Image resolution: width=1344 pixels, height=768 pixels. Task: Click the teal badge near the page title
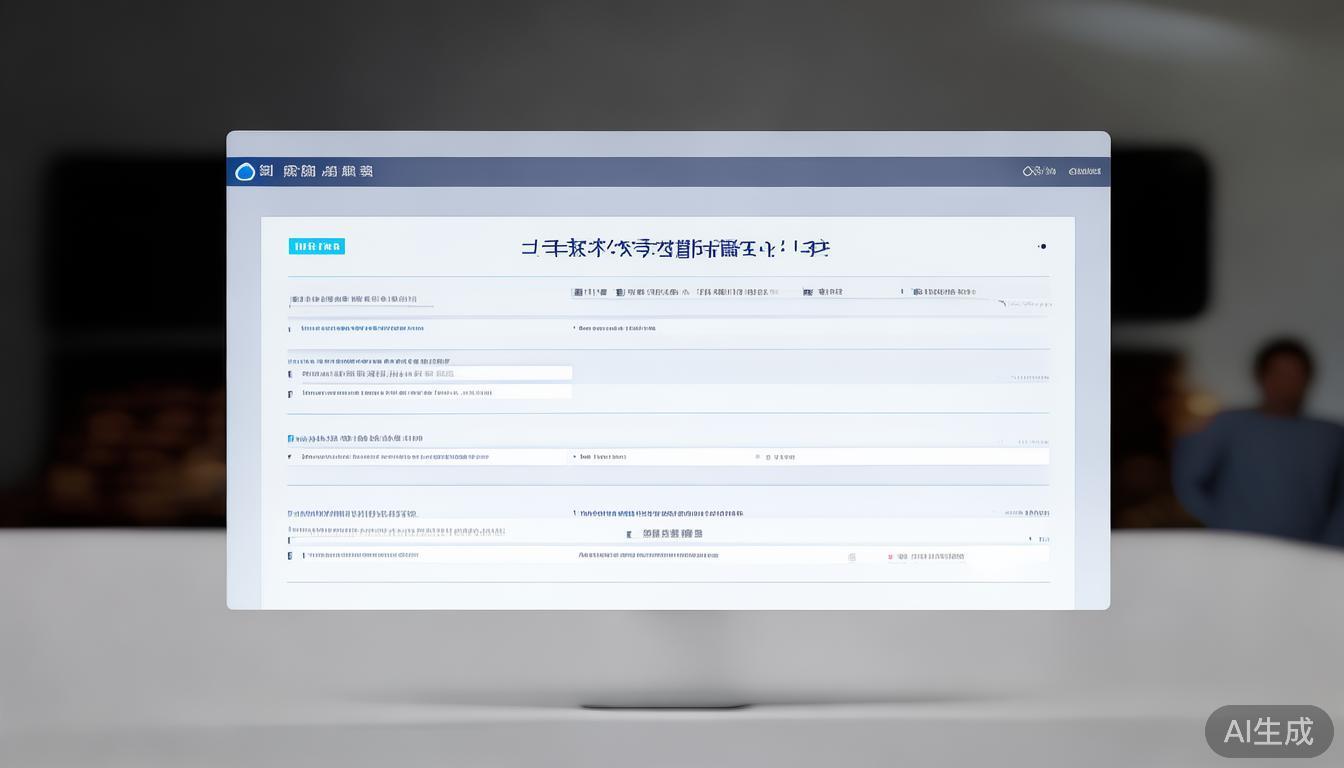317,246
